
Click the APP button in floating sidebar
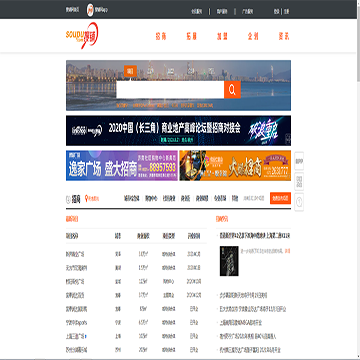[299, 161]
